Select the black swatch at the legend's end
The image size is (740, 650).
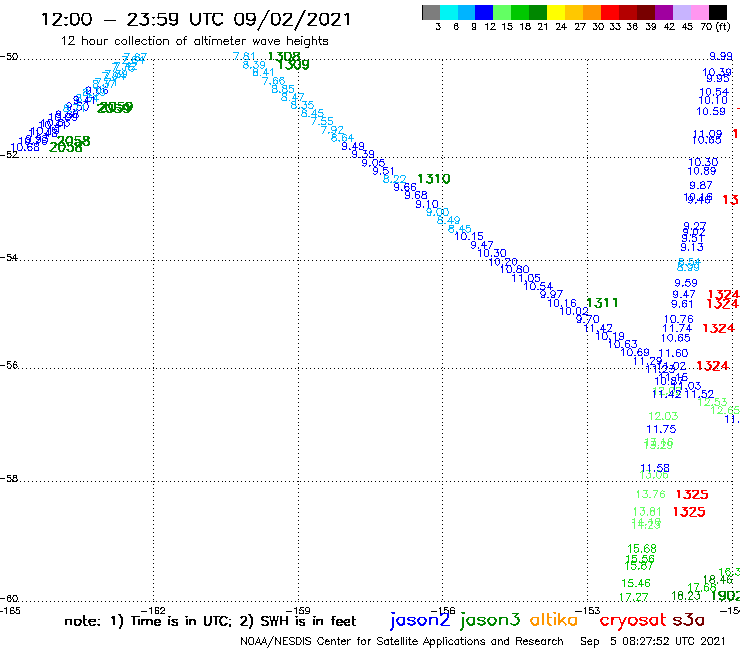coord(718,12)
